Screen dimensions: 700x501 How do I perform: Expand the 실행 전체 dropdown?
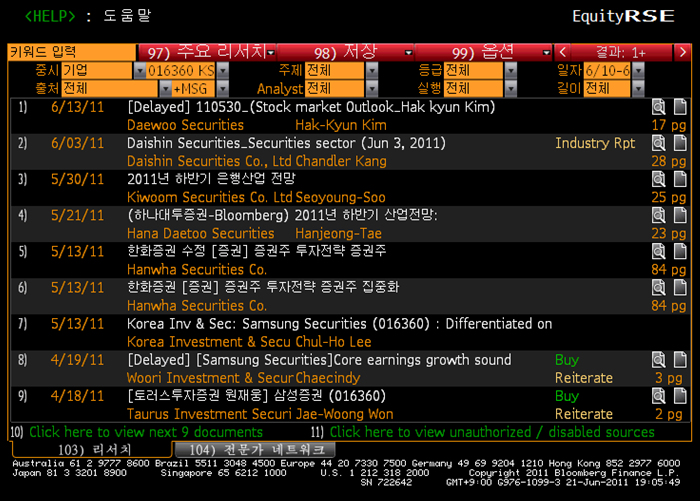point(510,89)
